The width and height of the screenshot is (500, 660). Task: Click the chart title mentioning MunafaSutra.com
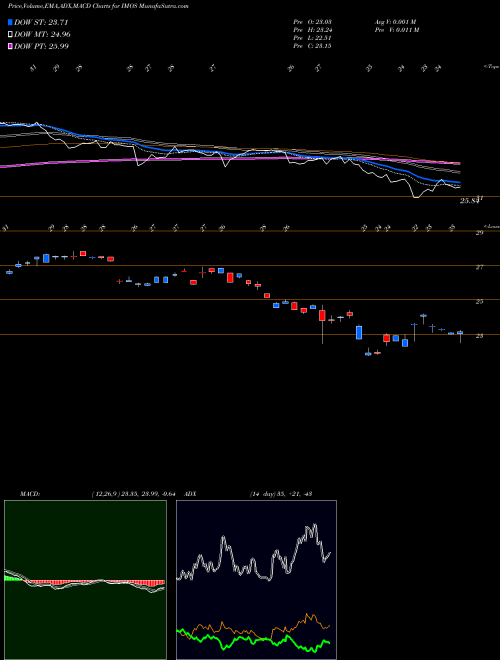[x=98, y=6]
